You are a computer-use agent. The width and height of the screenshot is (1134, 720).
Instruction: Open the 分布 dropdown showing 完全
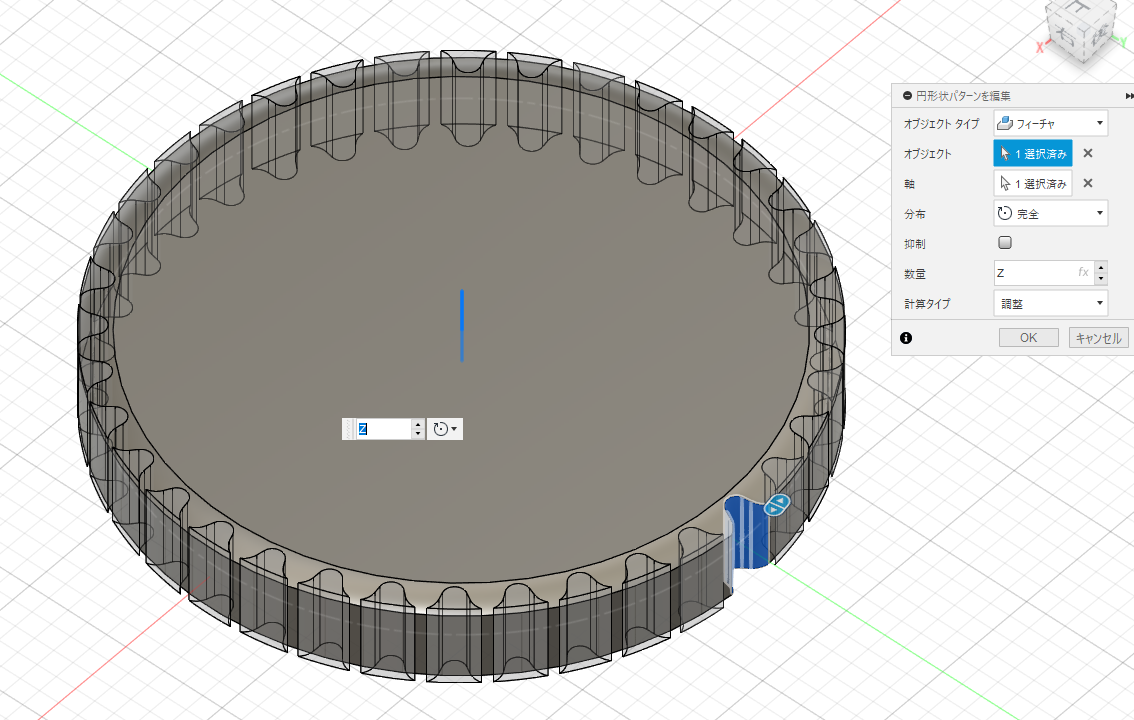coord(1050,213)
